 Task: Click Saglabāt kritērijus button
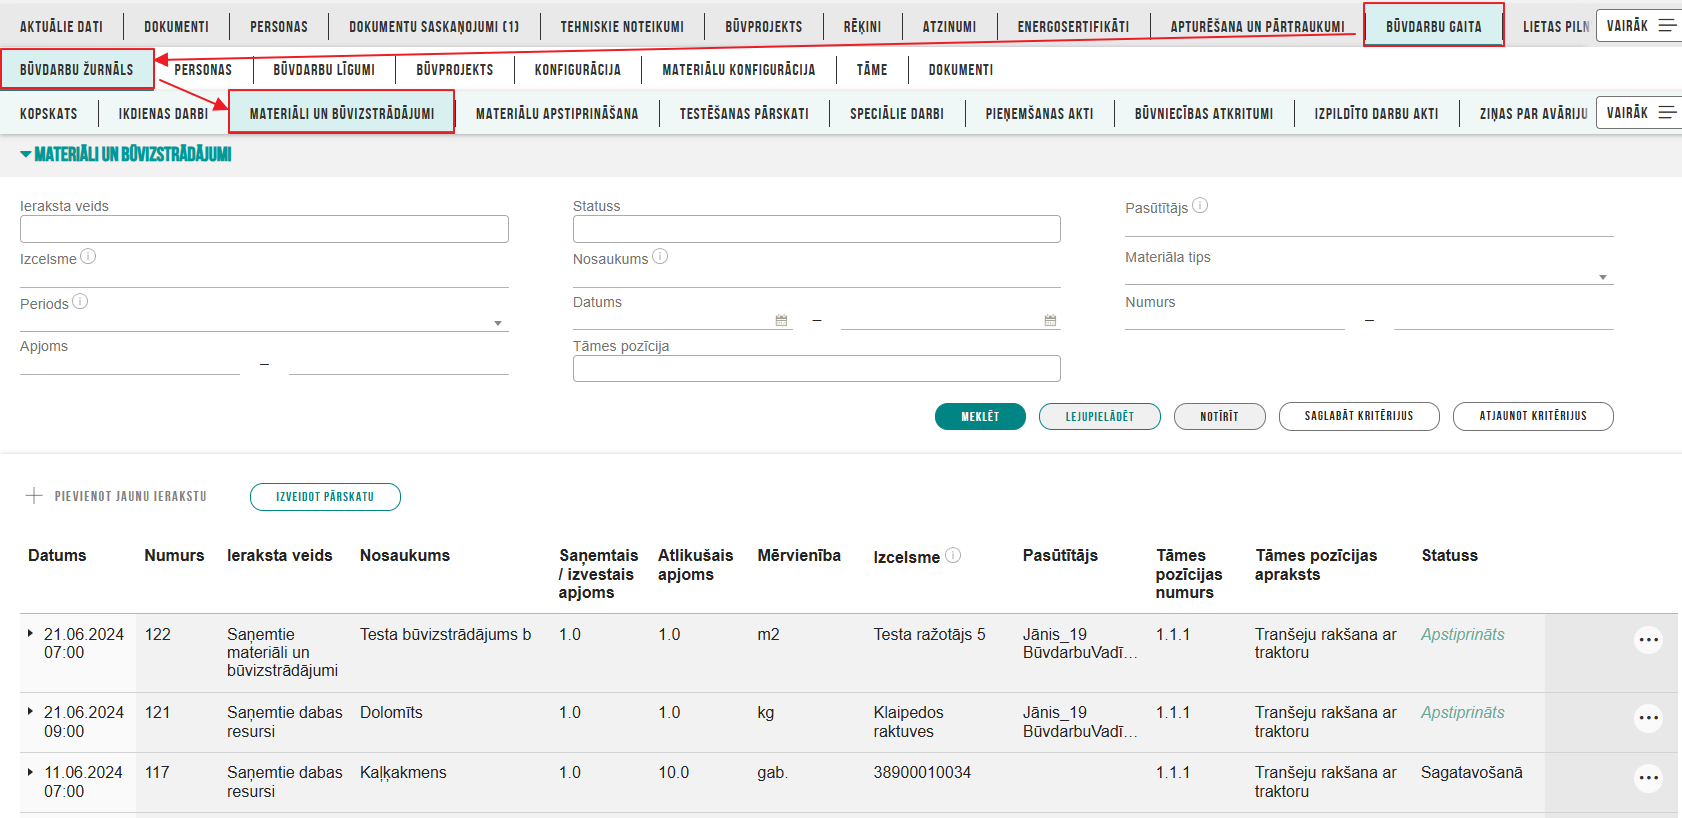(x=1359, y=416)
